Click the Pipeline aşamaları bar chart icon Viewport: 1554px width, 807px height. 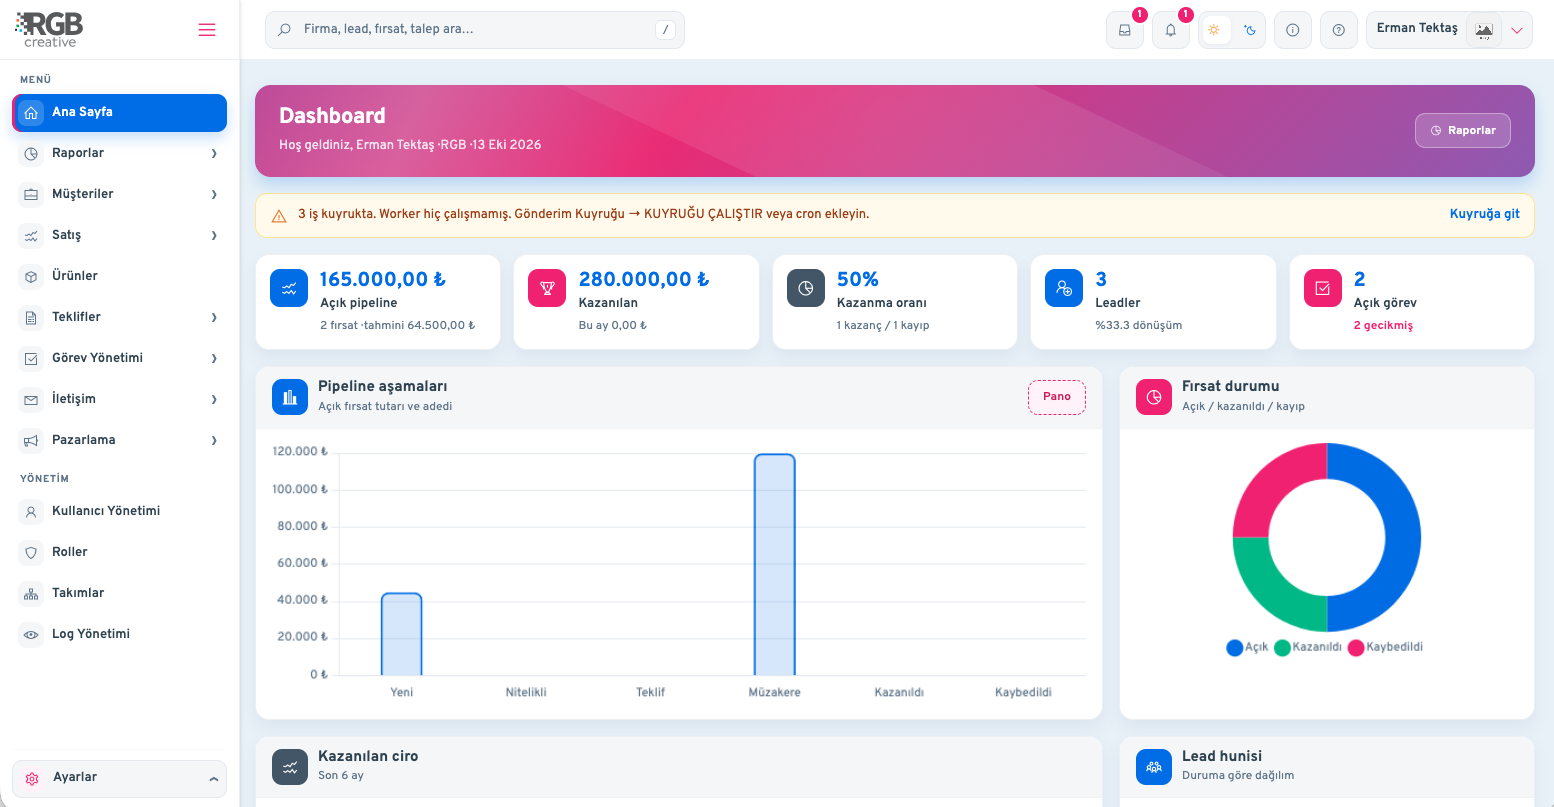click(x=290, y=397)
